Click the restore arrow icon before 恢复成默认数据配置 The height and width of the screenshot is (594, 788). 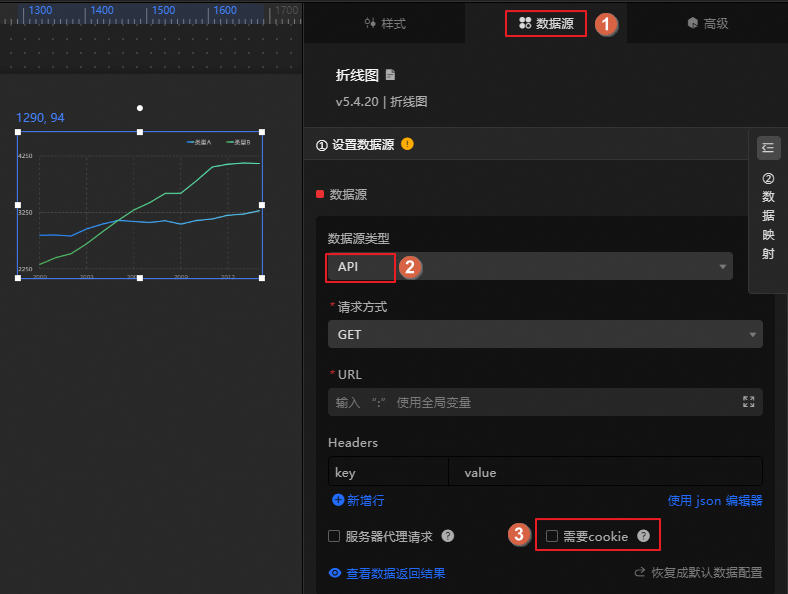(639, 572)
